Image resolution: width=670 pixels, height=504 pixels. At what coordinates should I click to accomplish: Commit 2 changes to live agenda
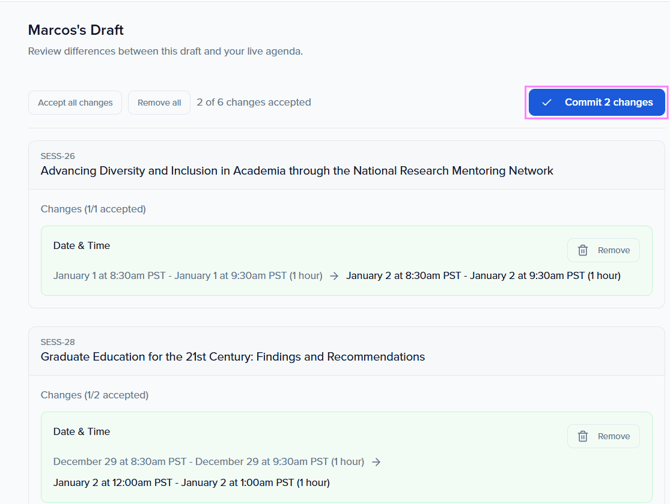597,103
